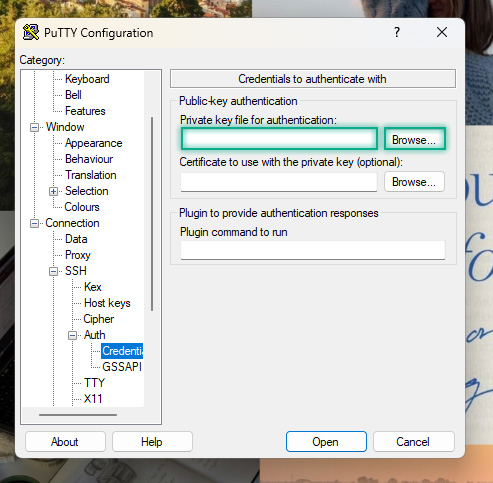The height and width of the screenshot is (483, 493).
Task: Collapse the Connection tree node
Action: point(34,223)
